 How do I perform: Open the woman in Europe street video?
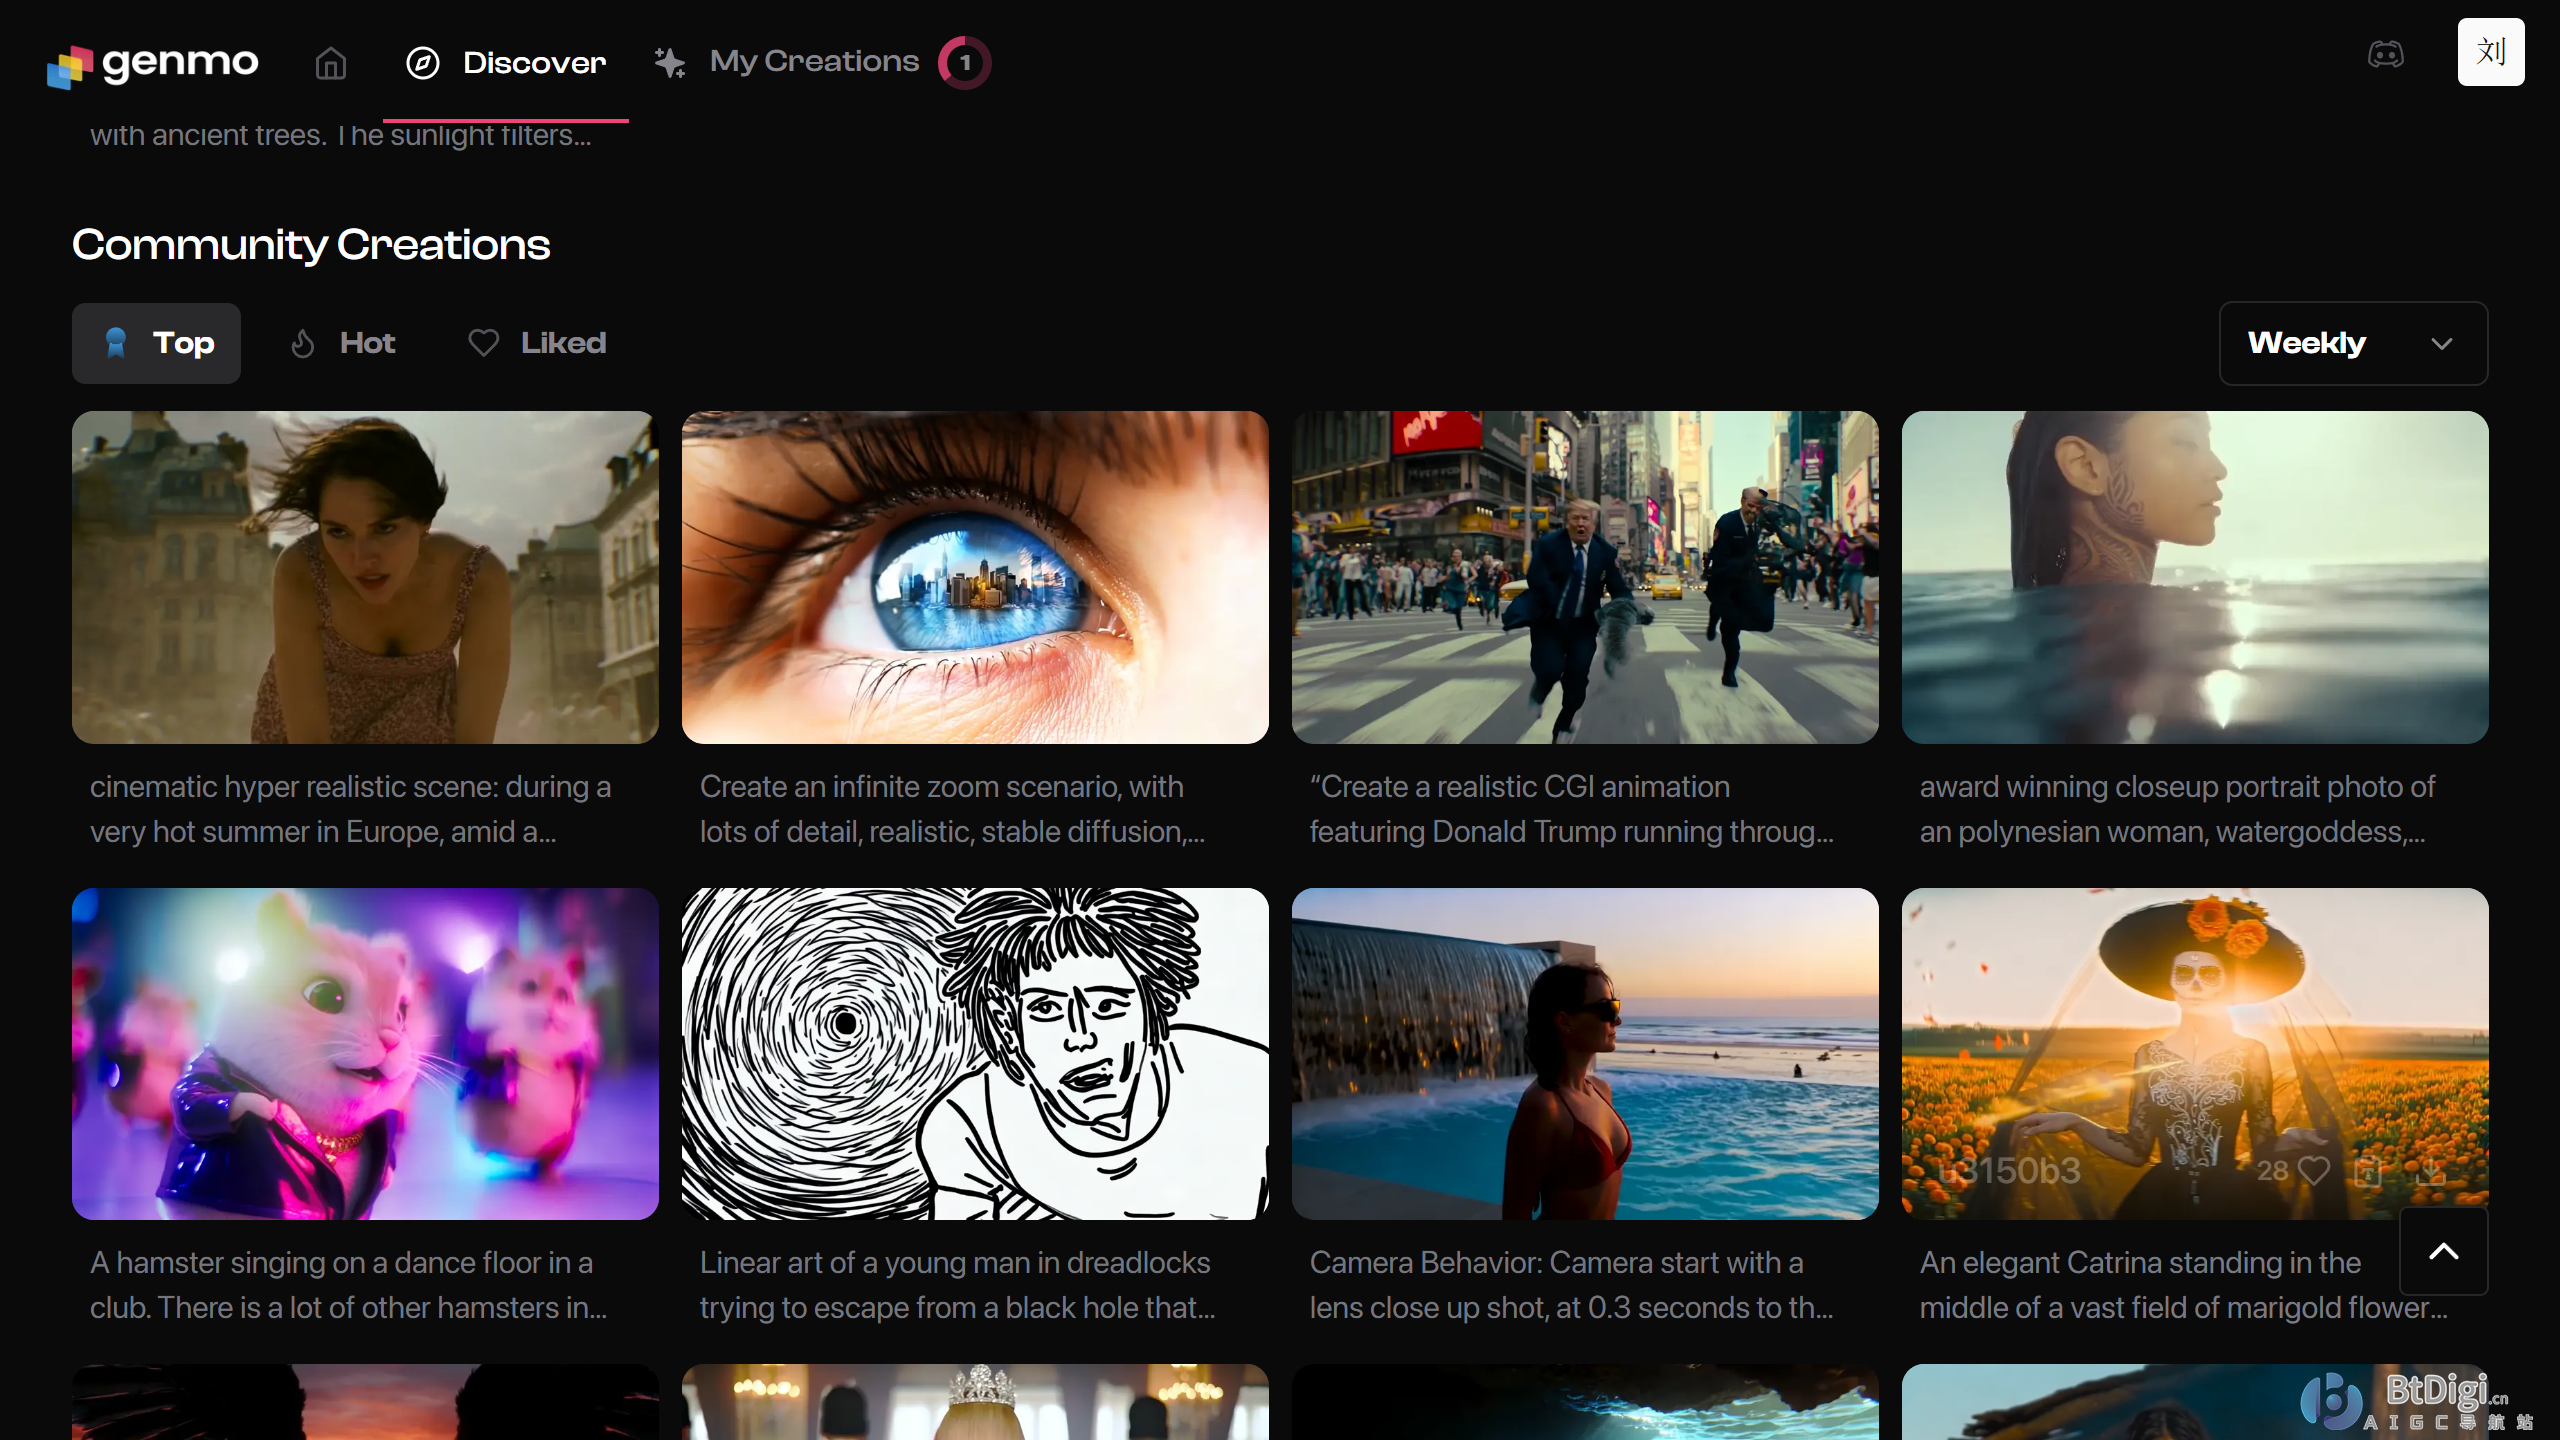(x=365, y=577)
